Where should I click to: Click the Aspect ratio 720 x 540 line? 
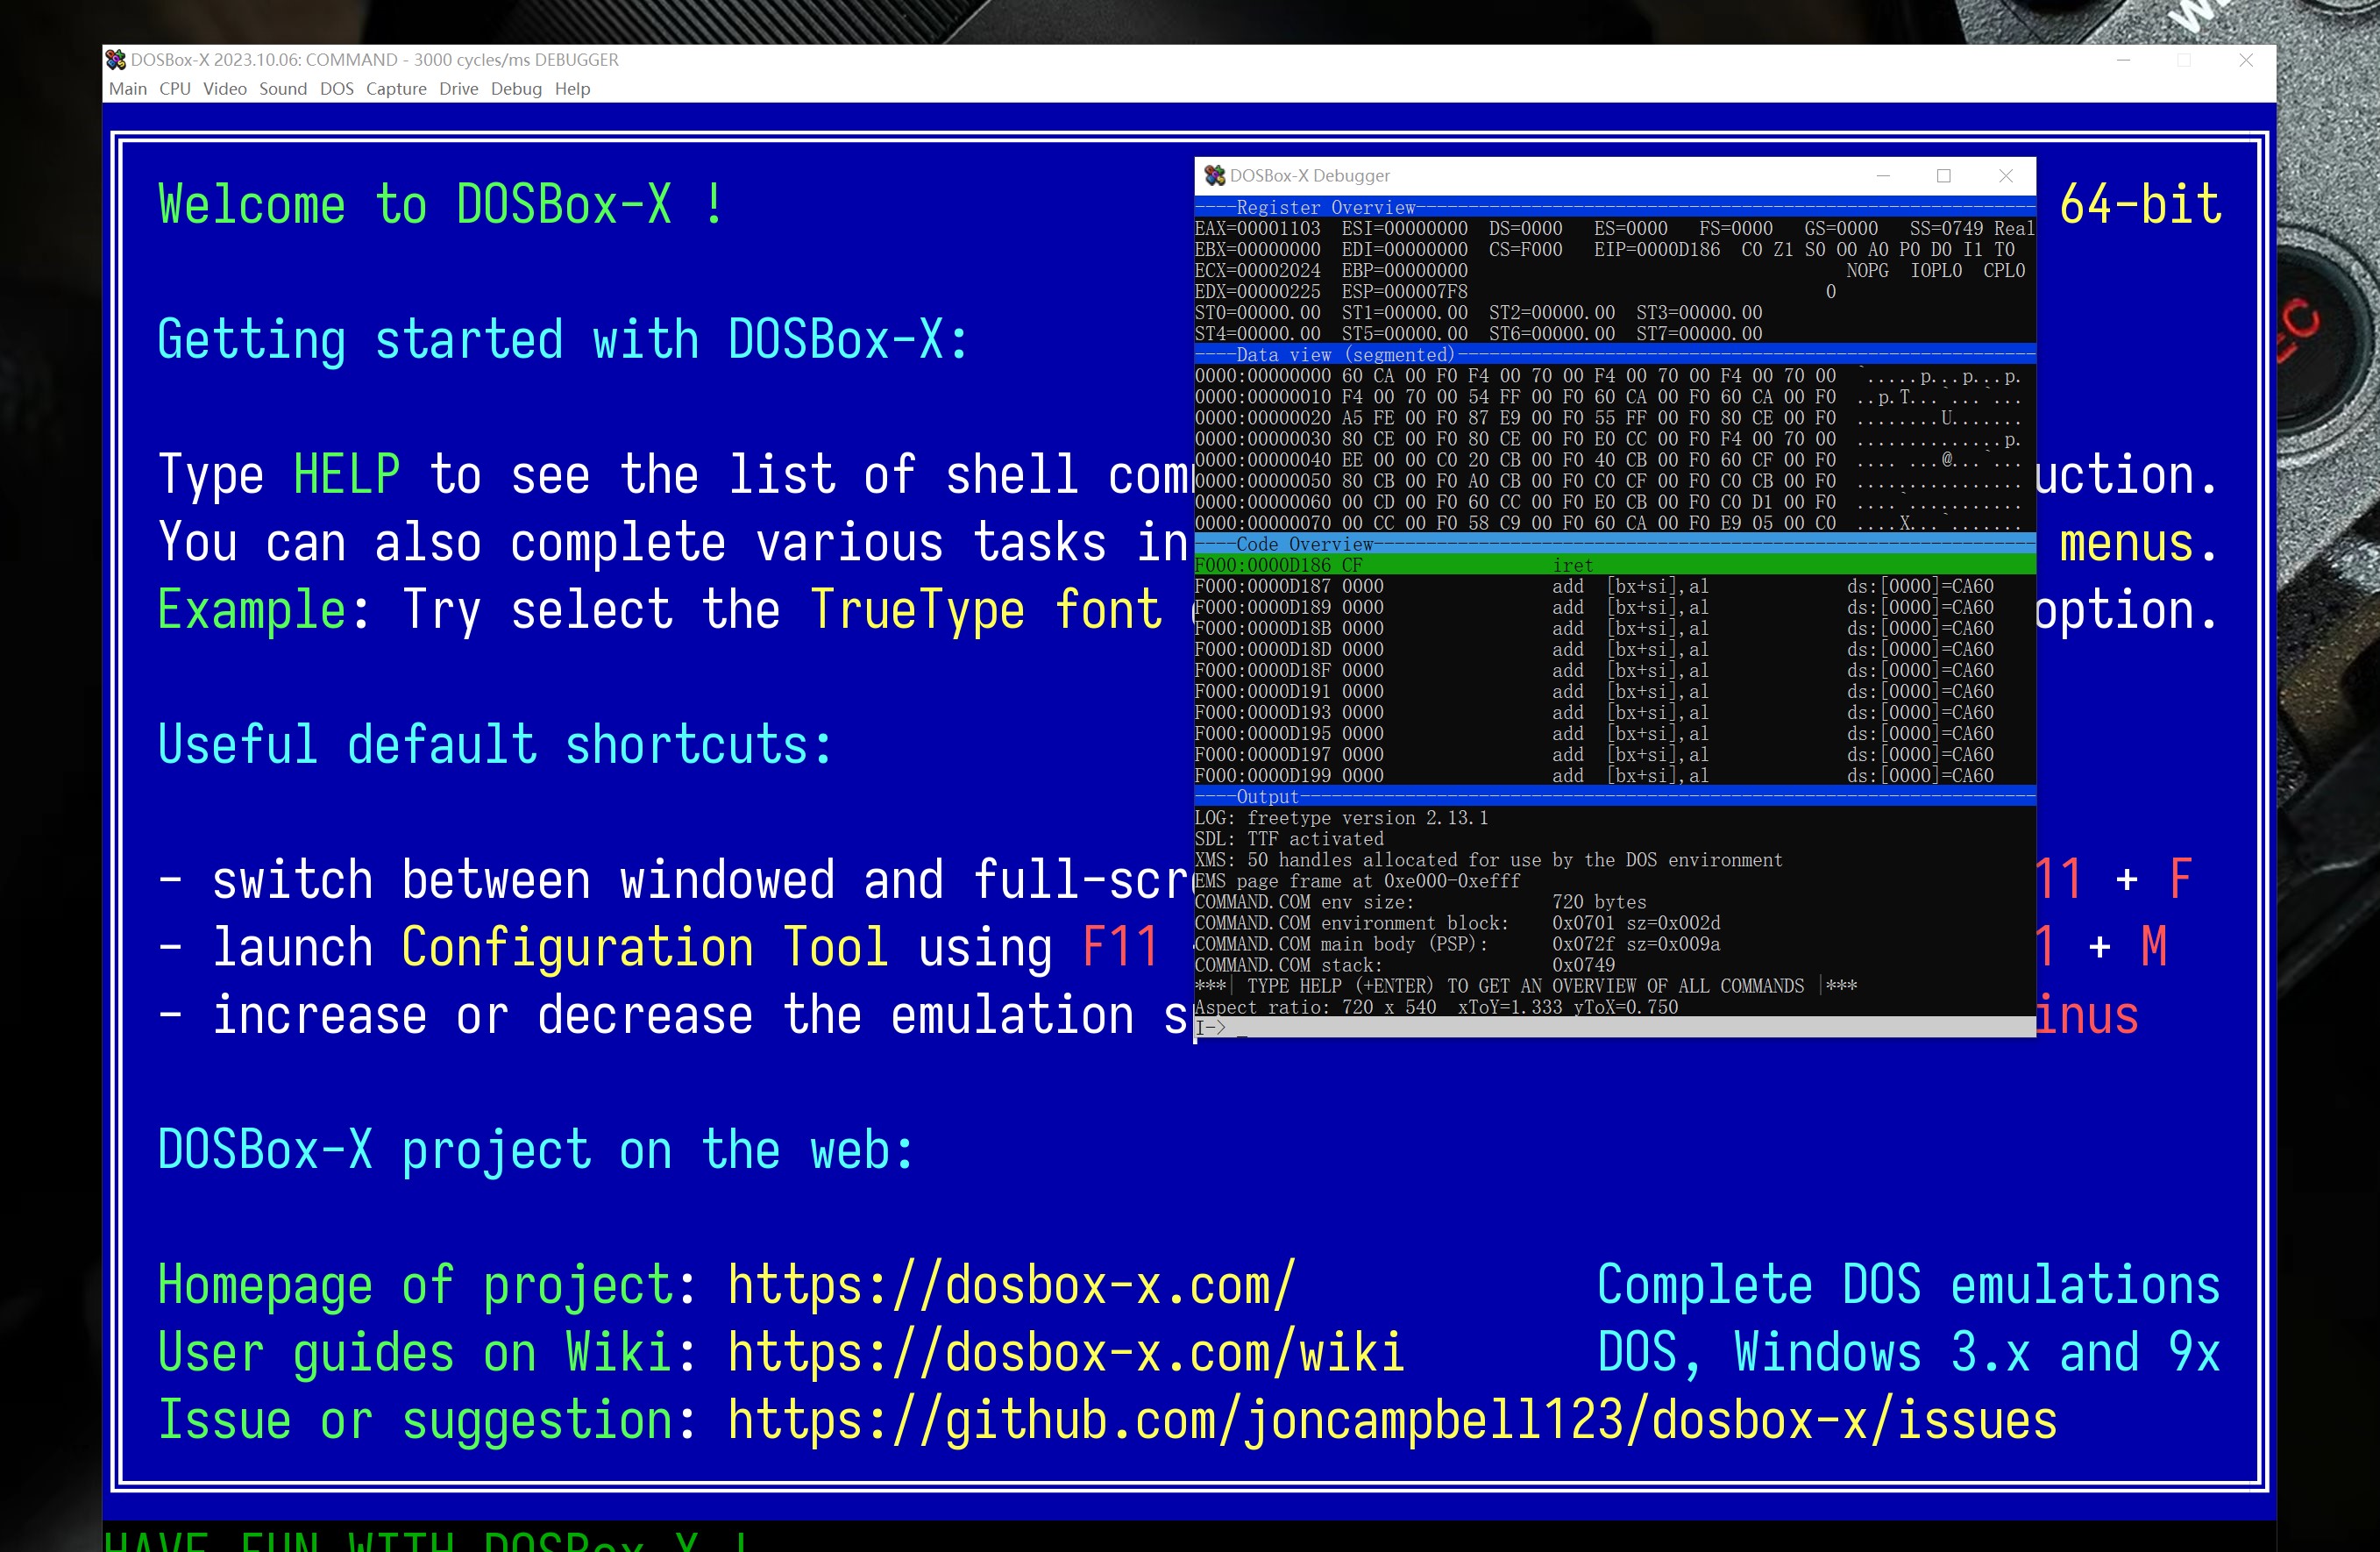click(x=1436, y=1007)
